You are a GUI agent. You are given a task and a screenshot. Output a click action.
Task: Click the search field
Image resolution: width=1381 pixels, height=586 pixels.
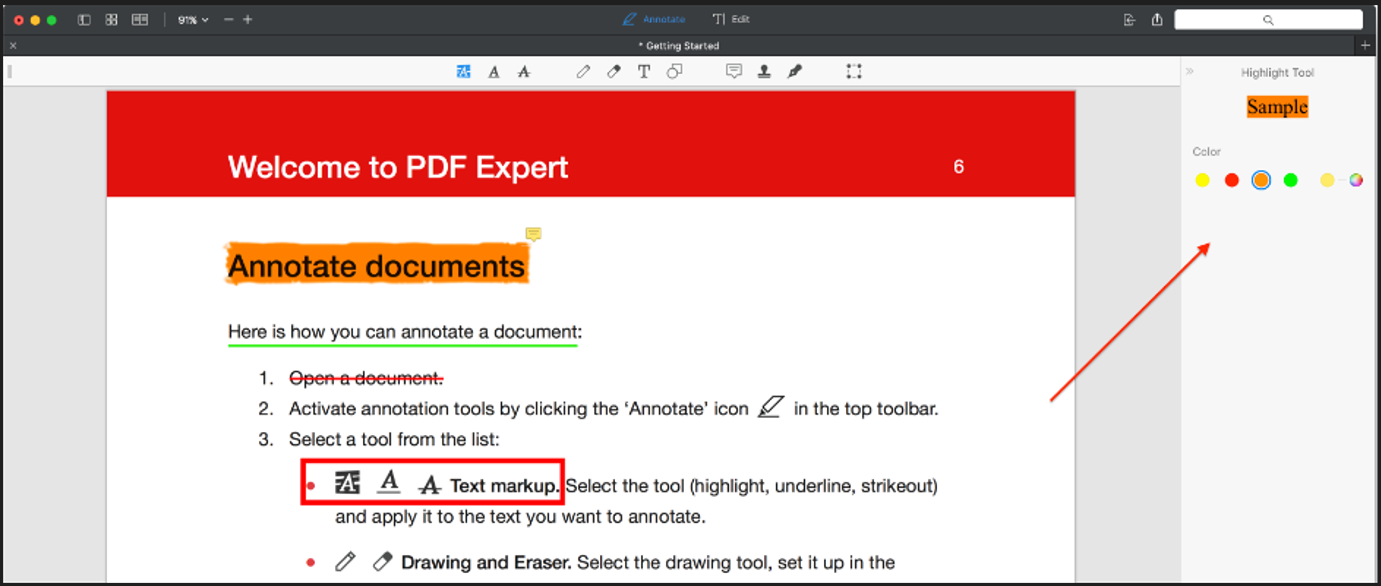click(1268, 20)
